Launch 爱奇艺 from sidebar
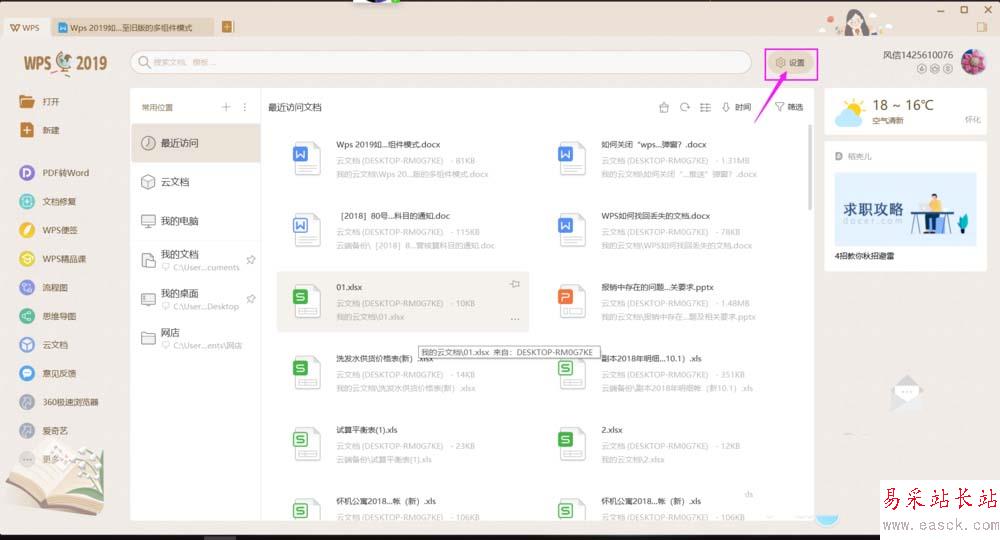 [43, 431]
